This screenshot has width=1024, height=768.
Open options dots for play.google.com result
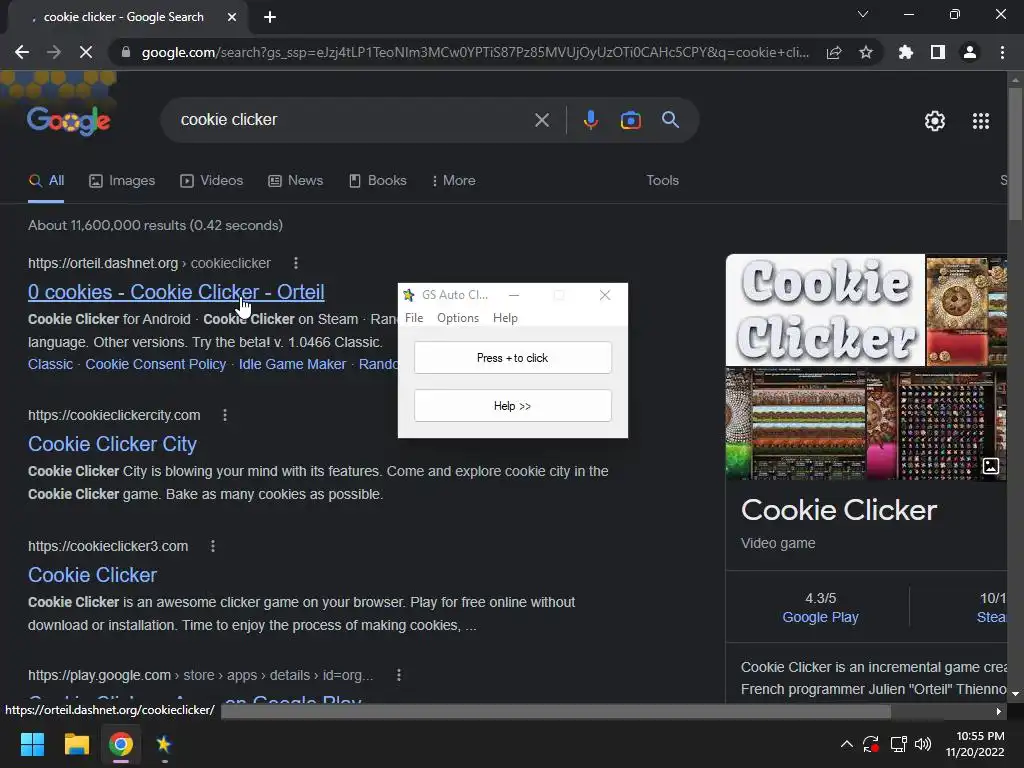pyautogui.click(x=398, y=675)
